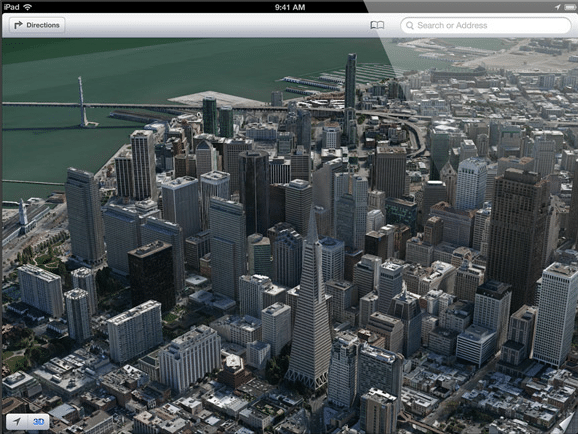Tap the 9:41 AM clock in status bar
The image size is (578, 434).
pyautogui.click(x=290, y=7)
